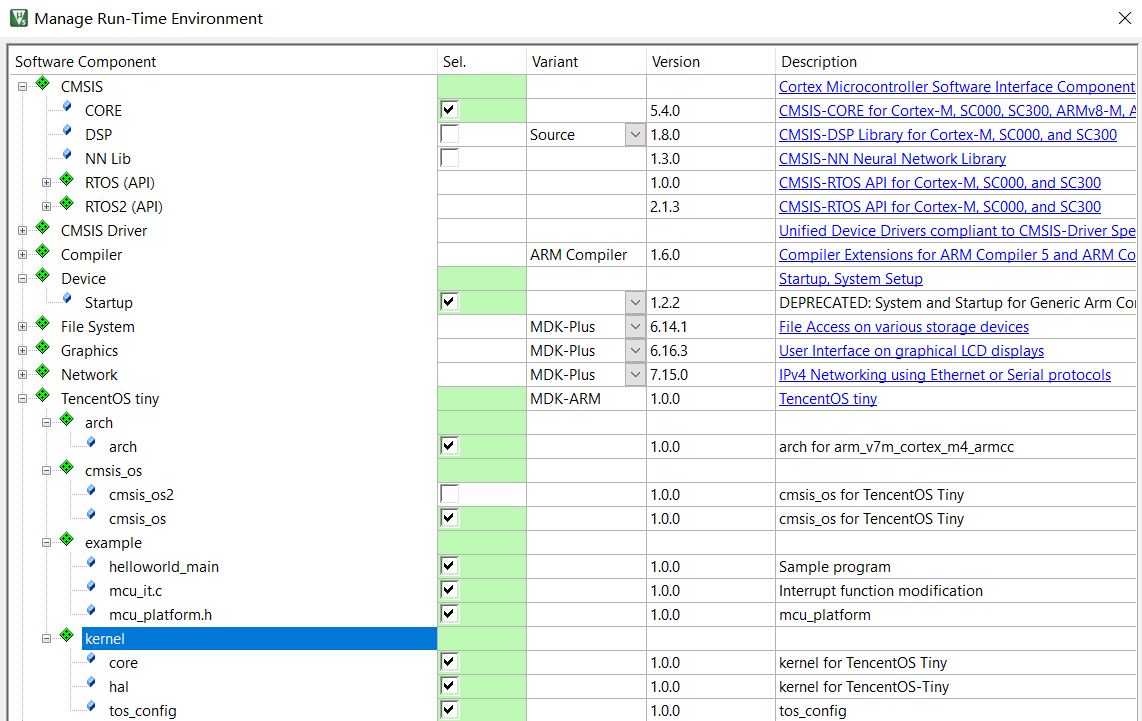
Task: Tick the cmsis_os2 checkbox
Action: pyautogui.click(x=449, y=495)
